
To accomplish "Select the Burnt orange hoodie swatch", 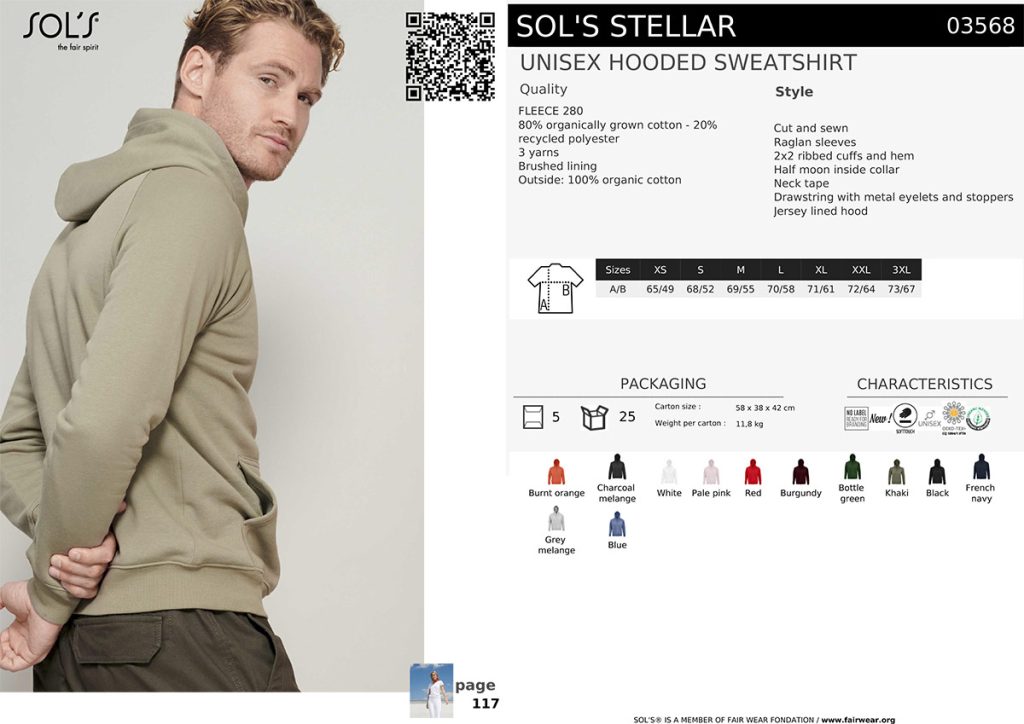I will pyautogui.click(x=556, y=471).
